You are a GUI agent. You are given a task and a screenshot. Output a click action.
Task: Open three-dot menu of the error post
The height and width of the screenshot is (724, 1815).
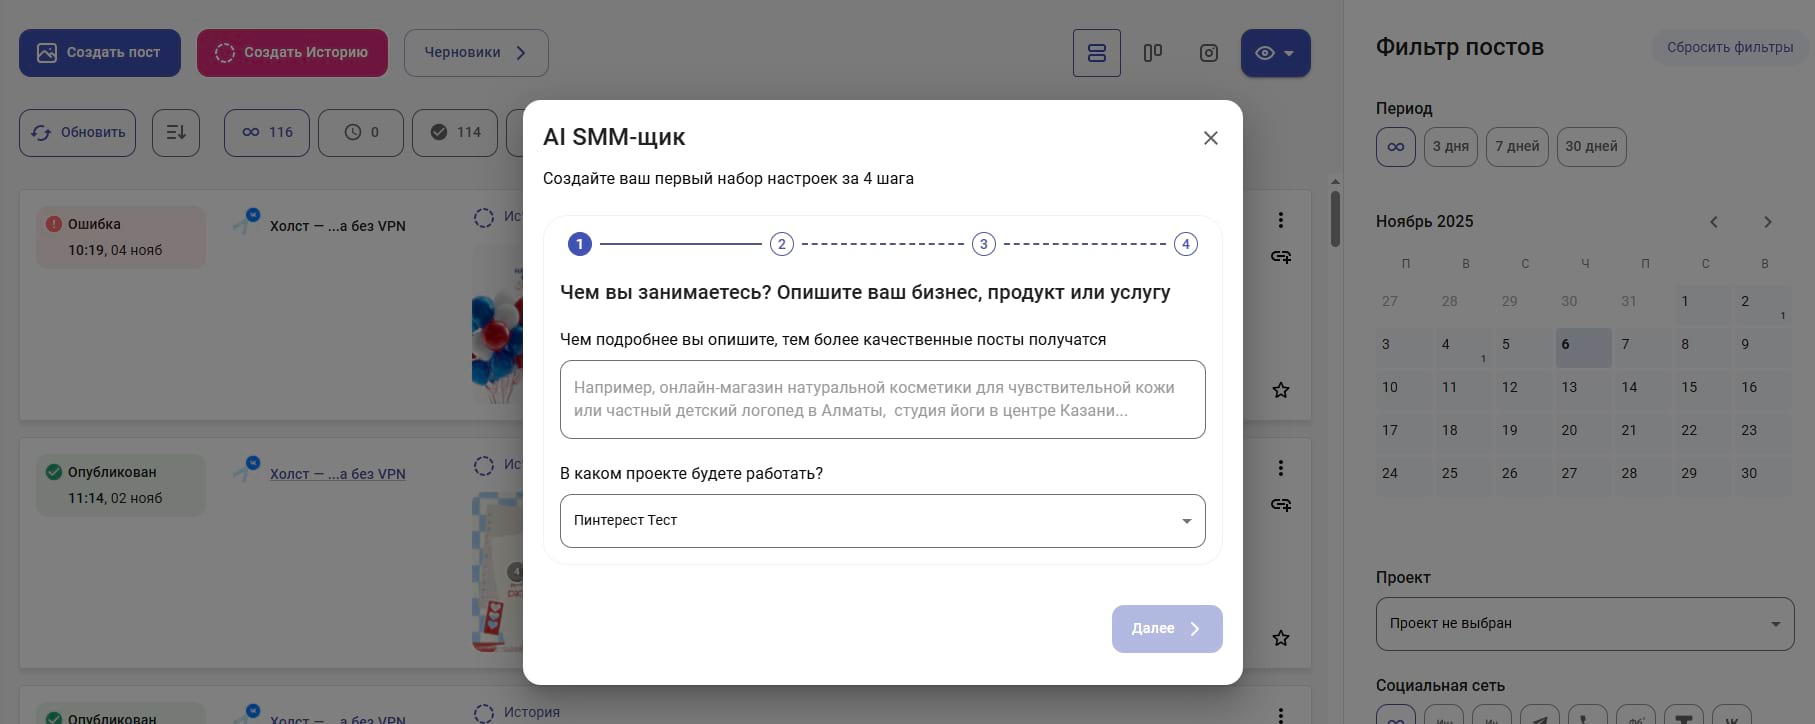1280,220
